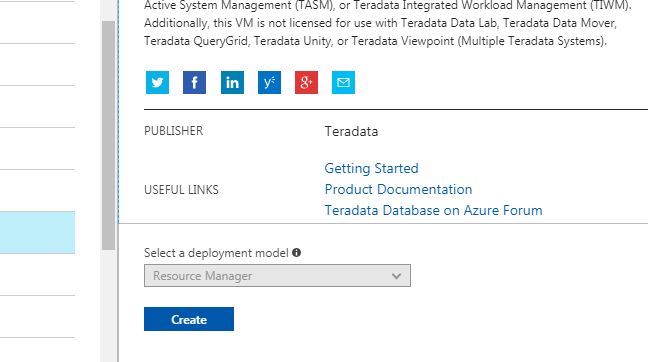Click the deployment model info icon

(296, 252)
